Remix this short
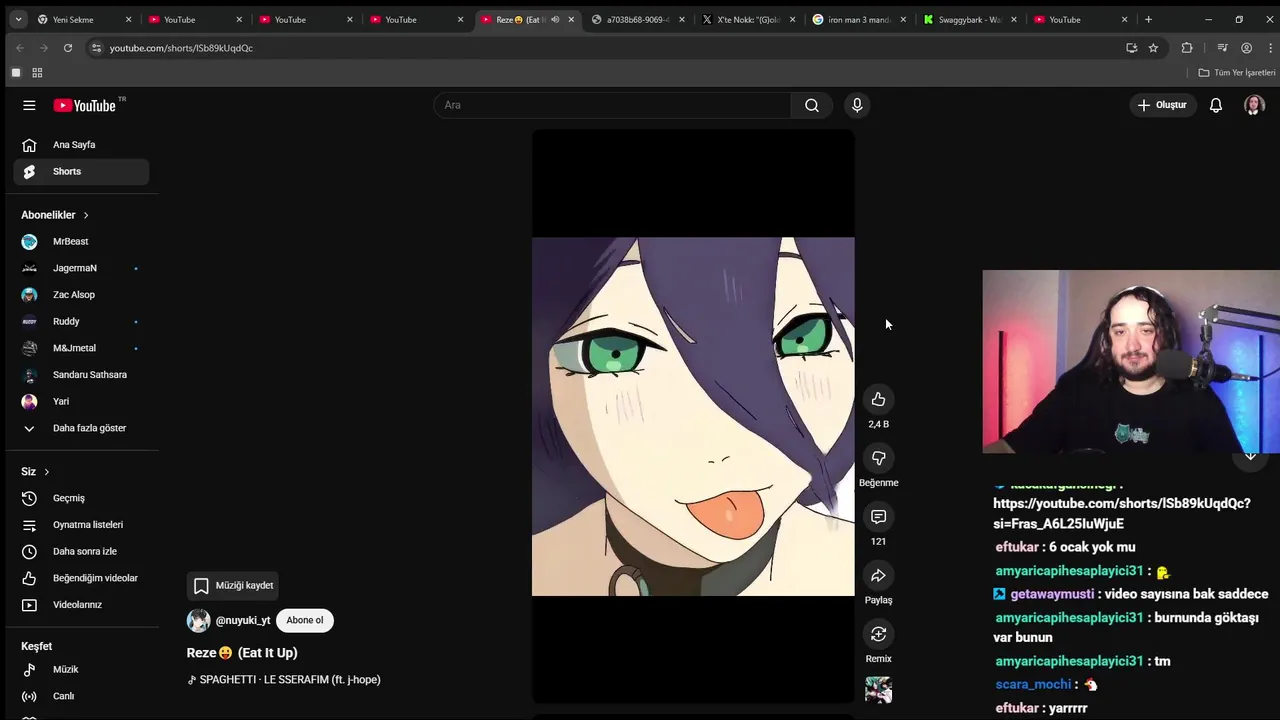This screenshot has height=720, width=1280. tap(878, 634)
